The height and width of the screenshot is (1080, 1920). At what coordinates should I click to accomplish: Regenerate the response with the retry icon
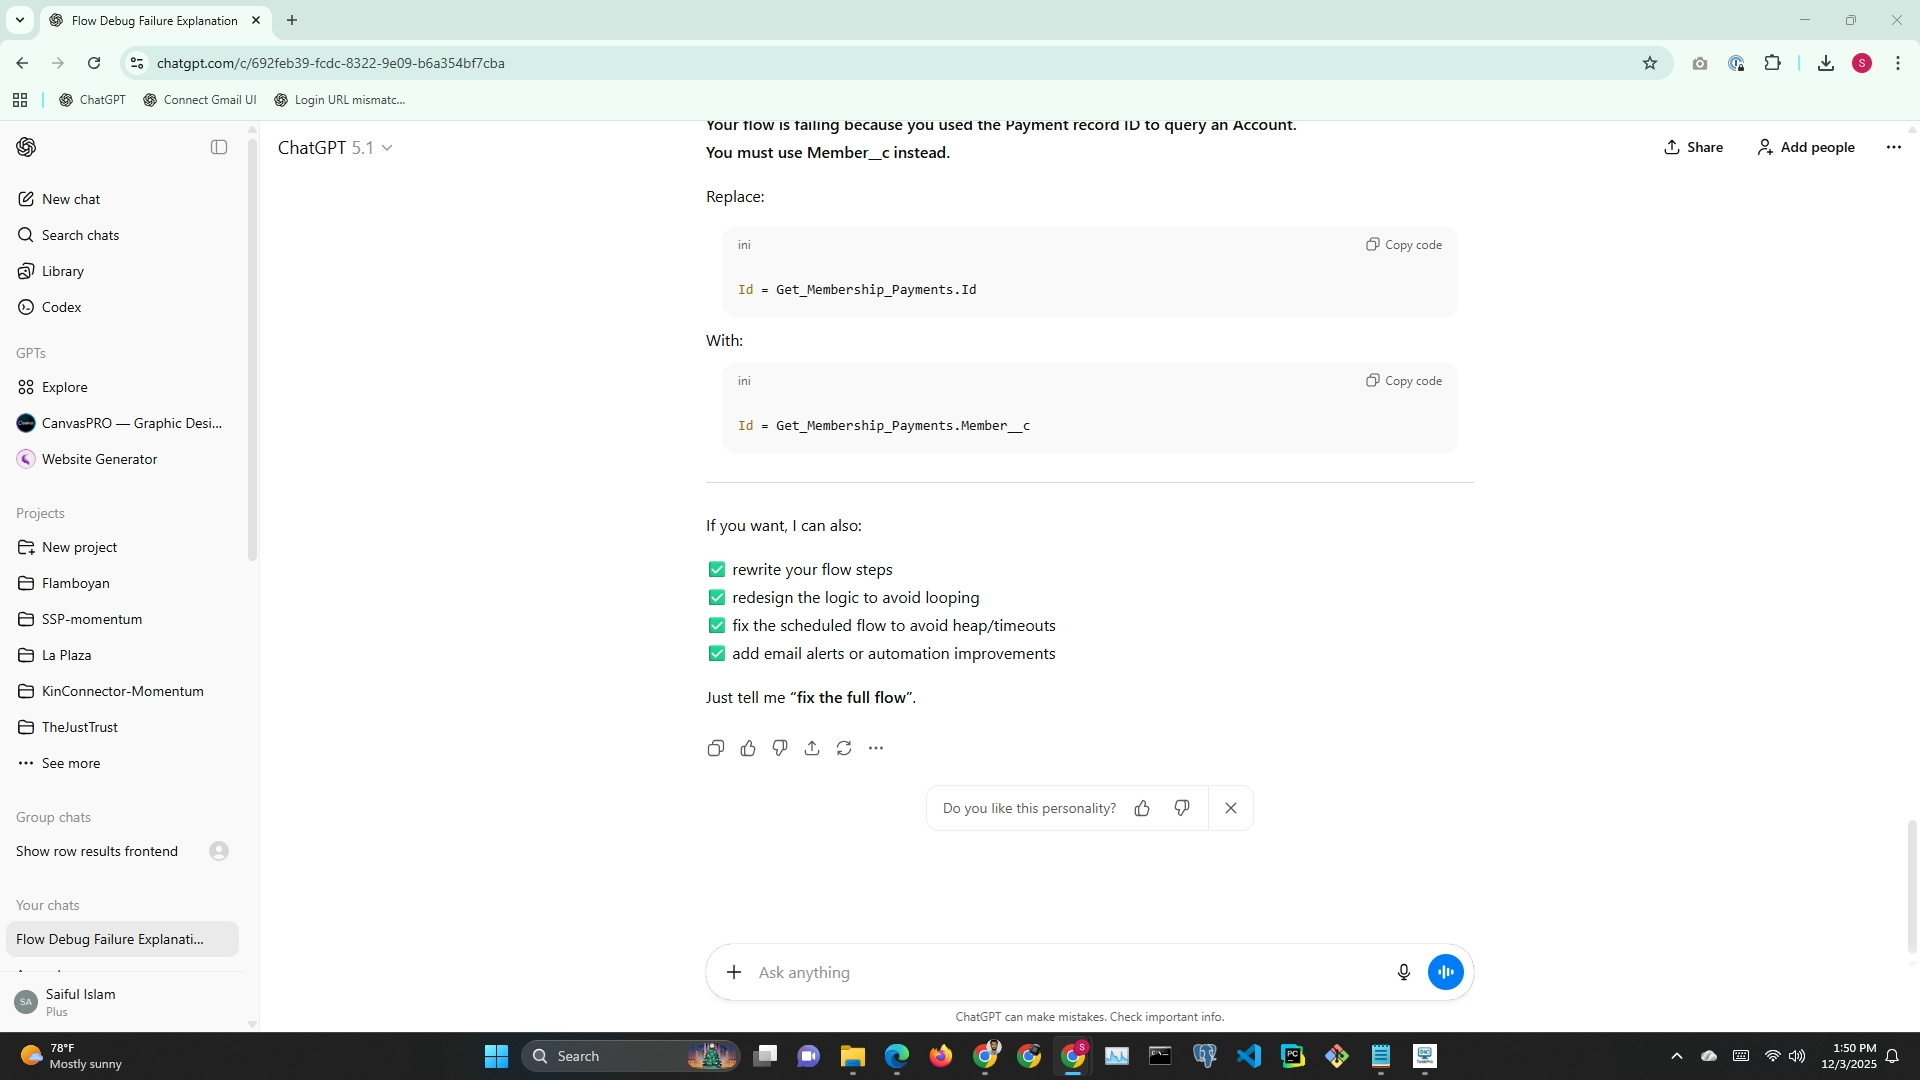[x=844, y=748]
